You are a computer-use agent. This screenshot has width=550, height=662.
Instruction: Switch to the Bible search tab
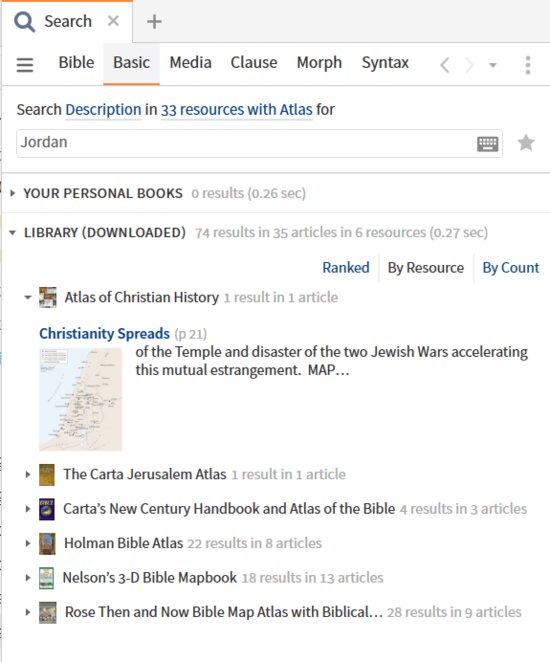(x=76, y=62)
